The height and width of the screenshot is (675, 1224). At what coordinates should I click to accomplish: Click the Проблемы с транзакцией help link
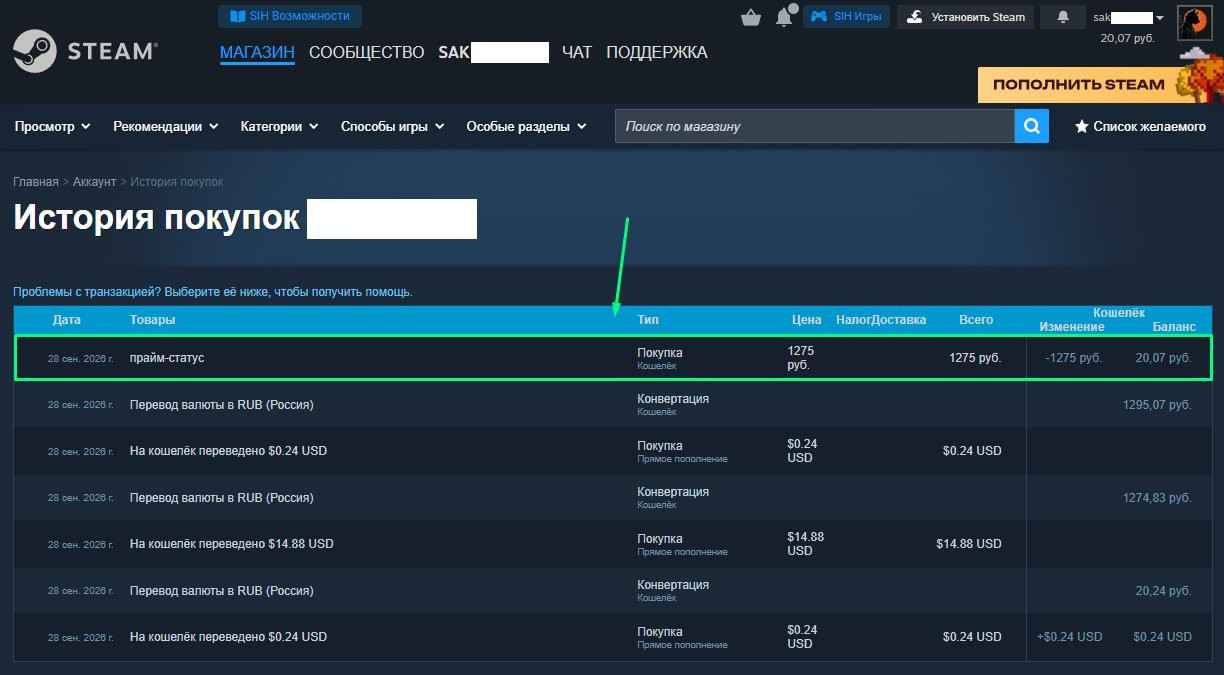coord(213,292)
